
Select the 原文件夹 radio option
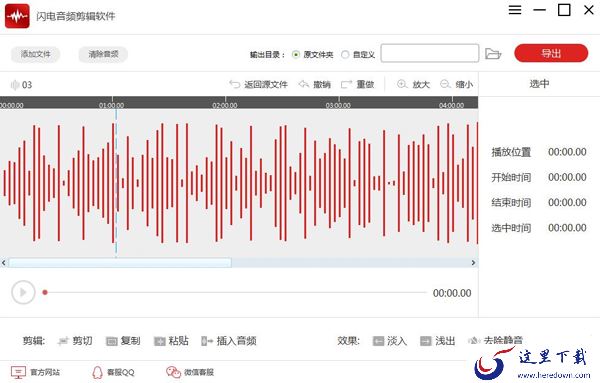click(296, 54)
